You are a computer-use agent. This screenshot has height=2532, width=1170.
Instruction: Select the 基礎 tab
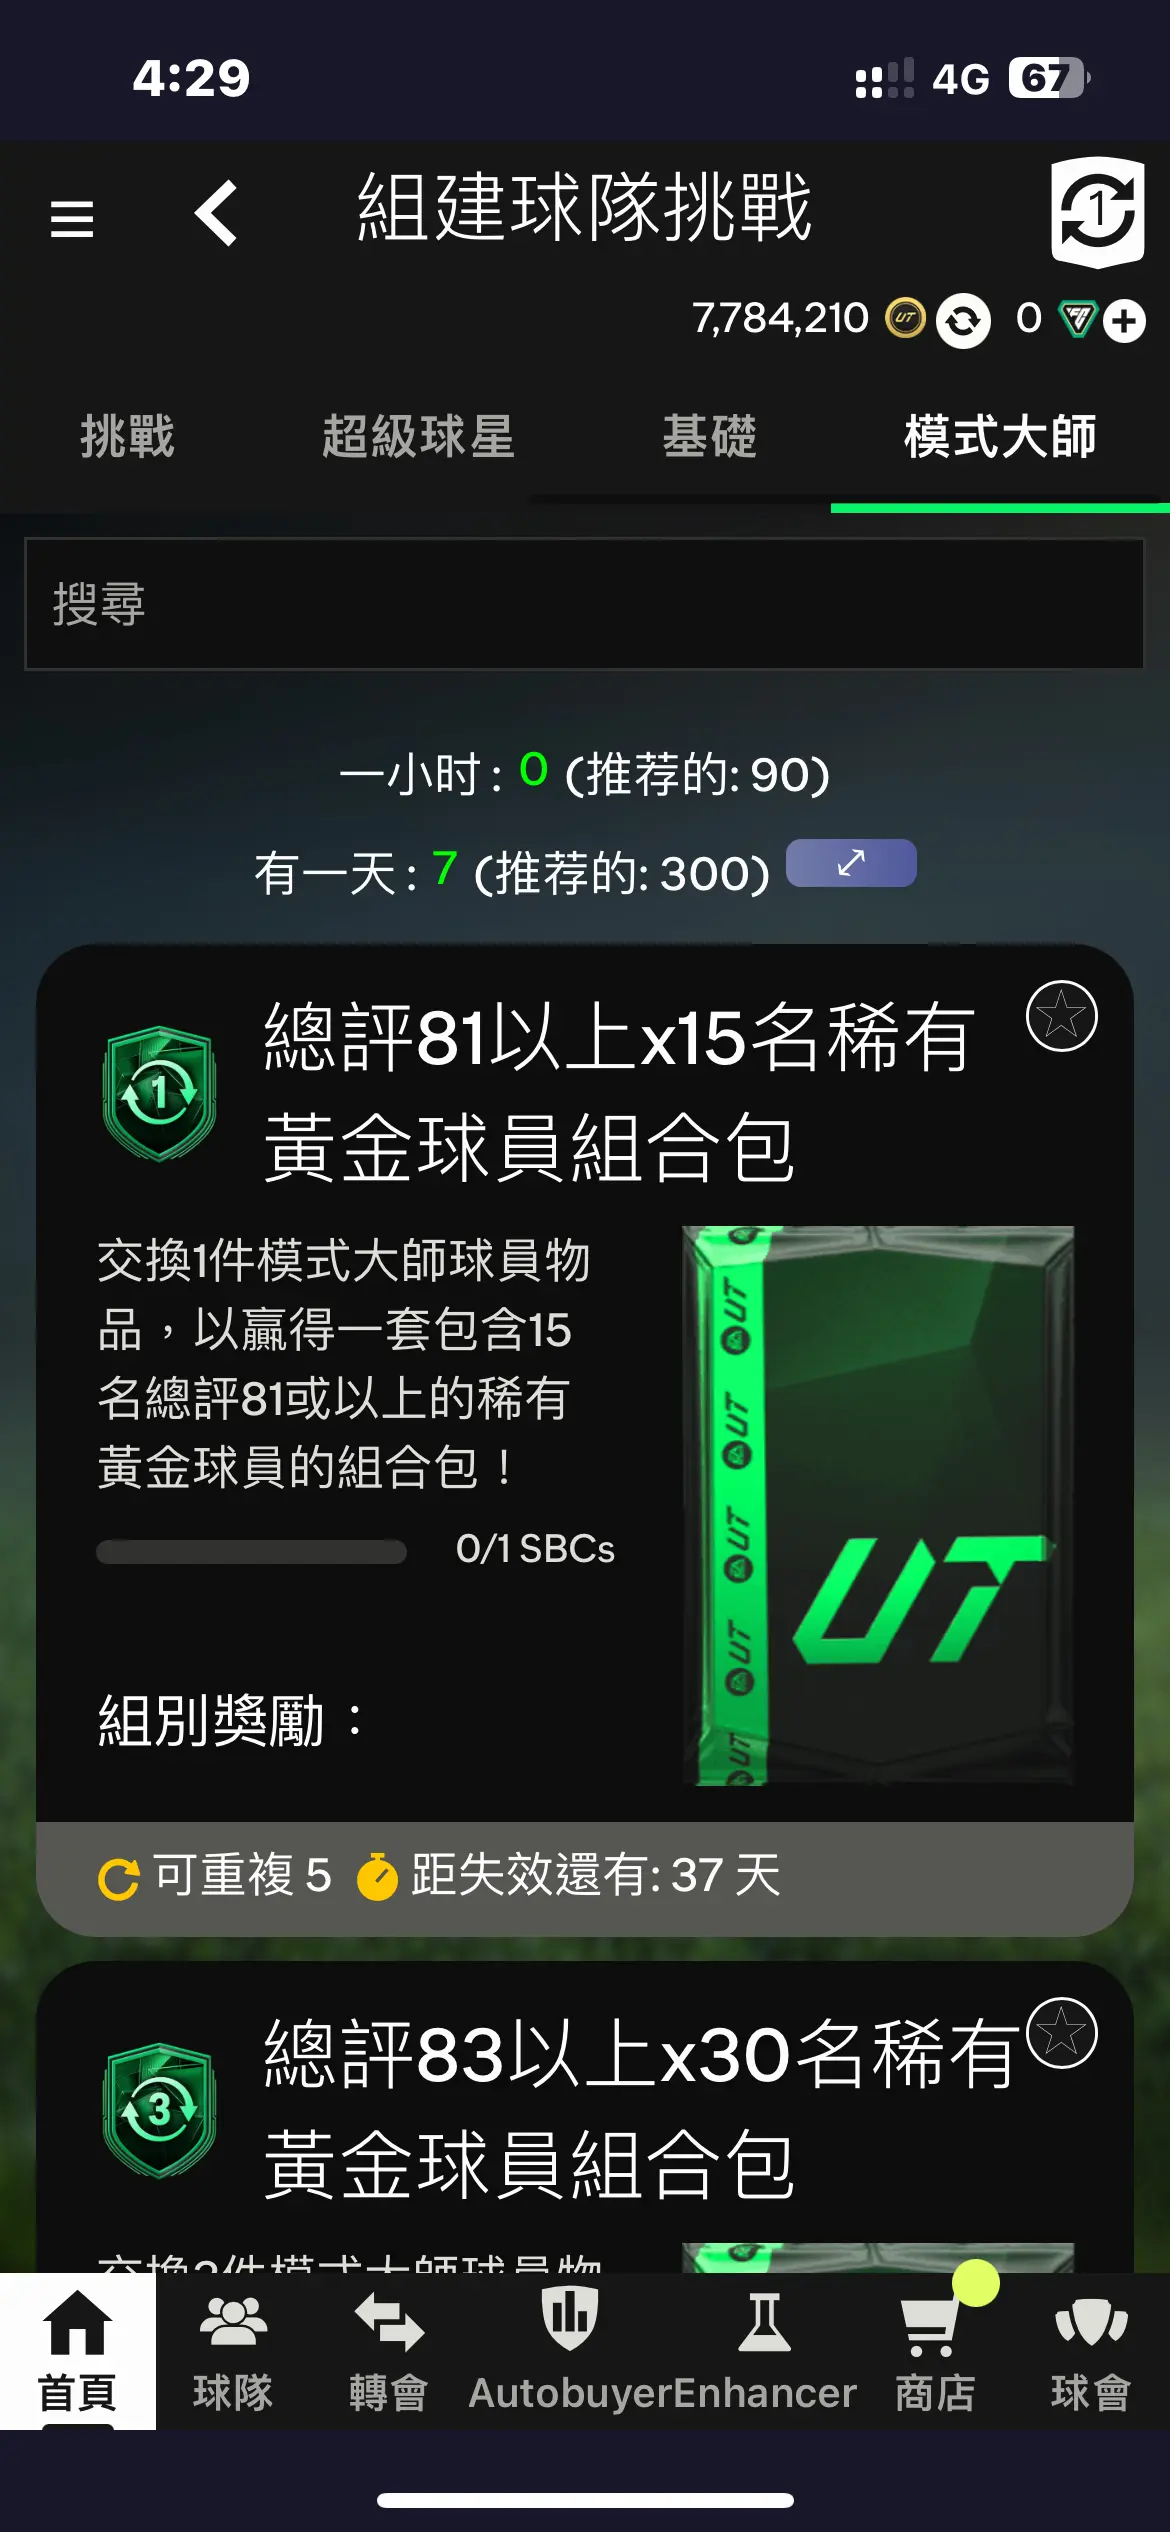point(710,437)
